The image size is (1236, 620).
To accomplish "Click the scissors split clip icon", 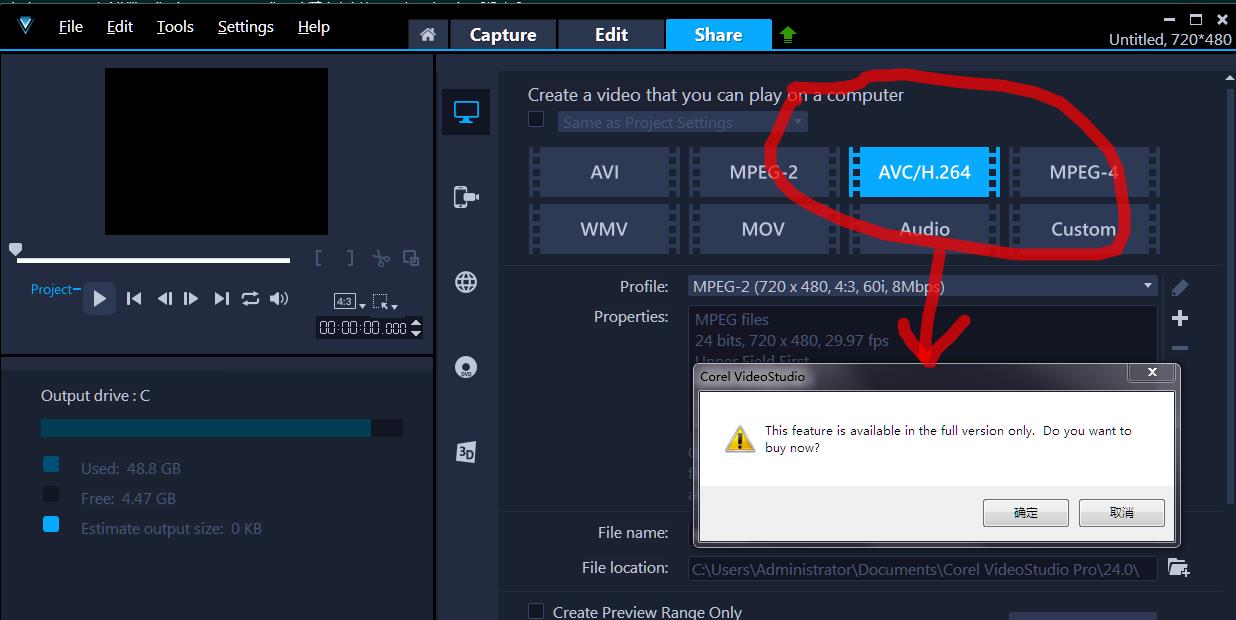I will tap(381, 258).
